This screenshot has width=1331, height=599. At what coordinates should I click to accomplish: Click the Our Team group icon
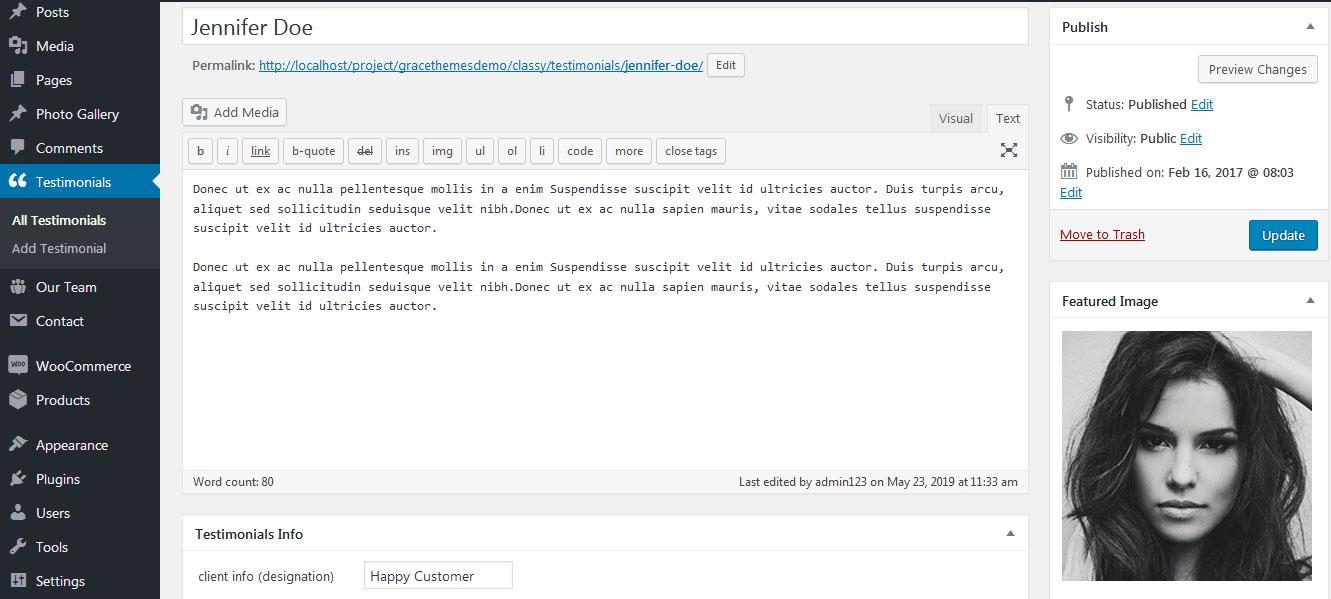pos(18,287)
